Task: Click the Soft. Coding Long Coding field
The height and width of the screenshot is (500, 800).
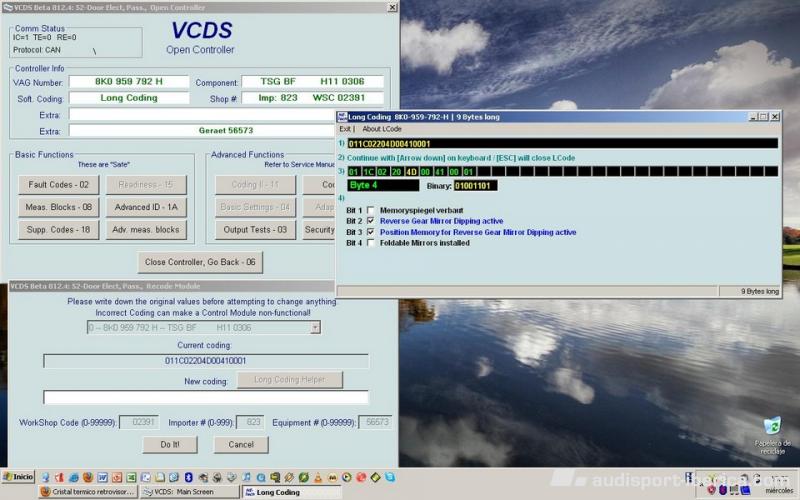Action: pyautogui.click(x=129, y=98)
